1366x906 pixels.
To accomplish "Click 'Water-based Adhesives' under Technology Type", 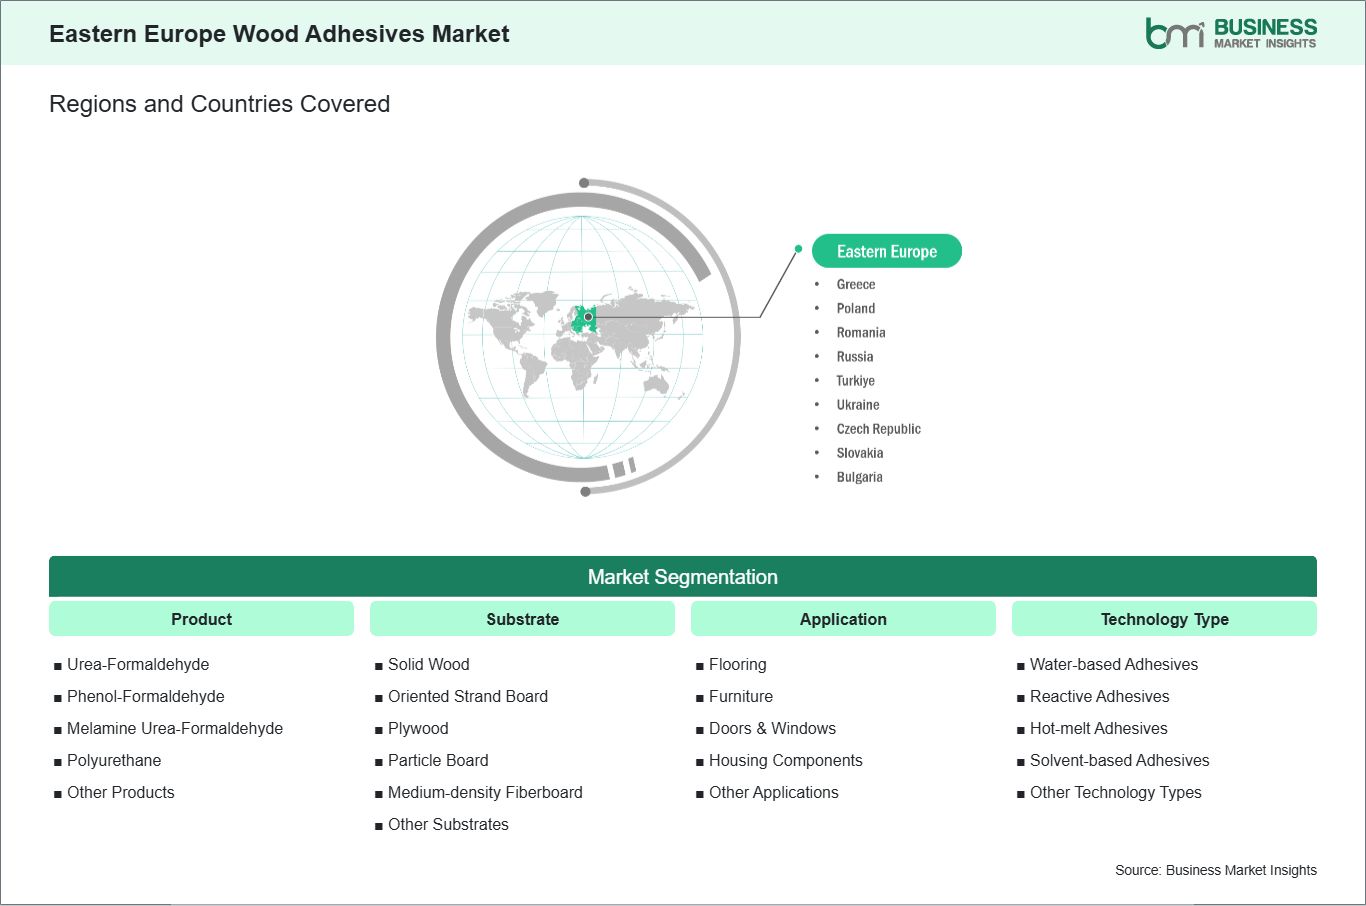I will (1114, 664).
